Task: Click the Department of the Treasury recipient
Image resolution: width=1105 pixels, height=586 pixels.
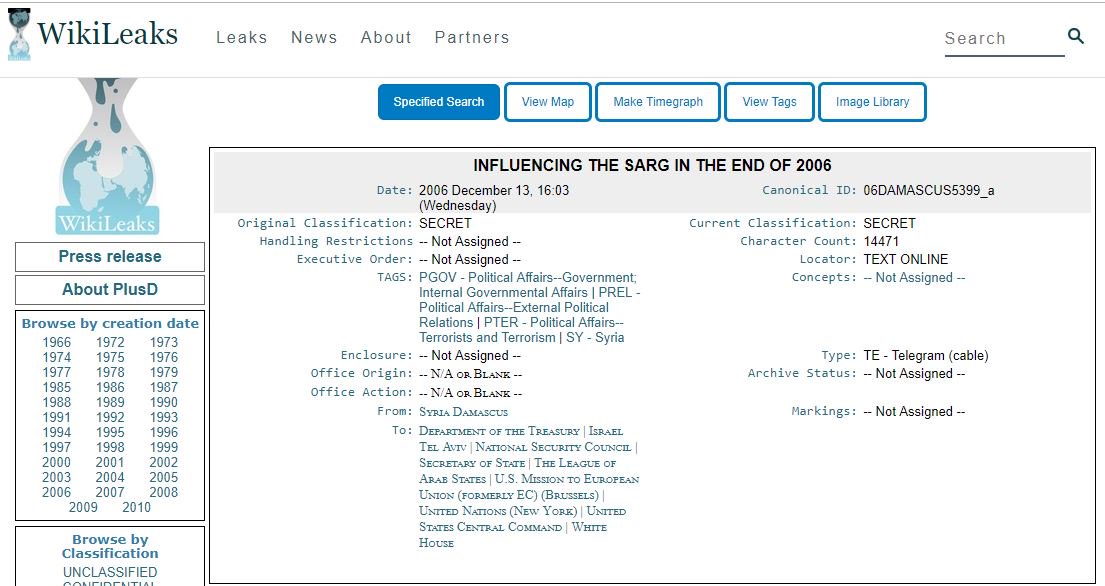Action: 499,431
